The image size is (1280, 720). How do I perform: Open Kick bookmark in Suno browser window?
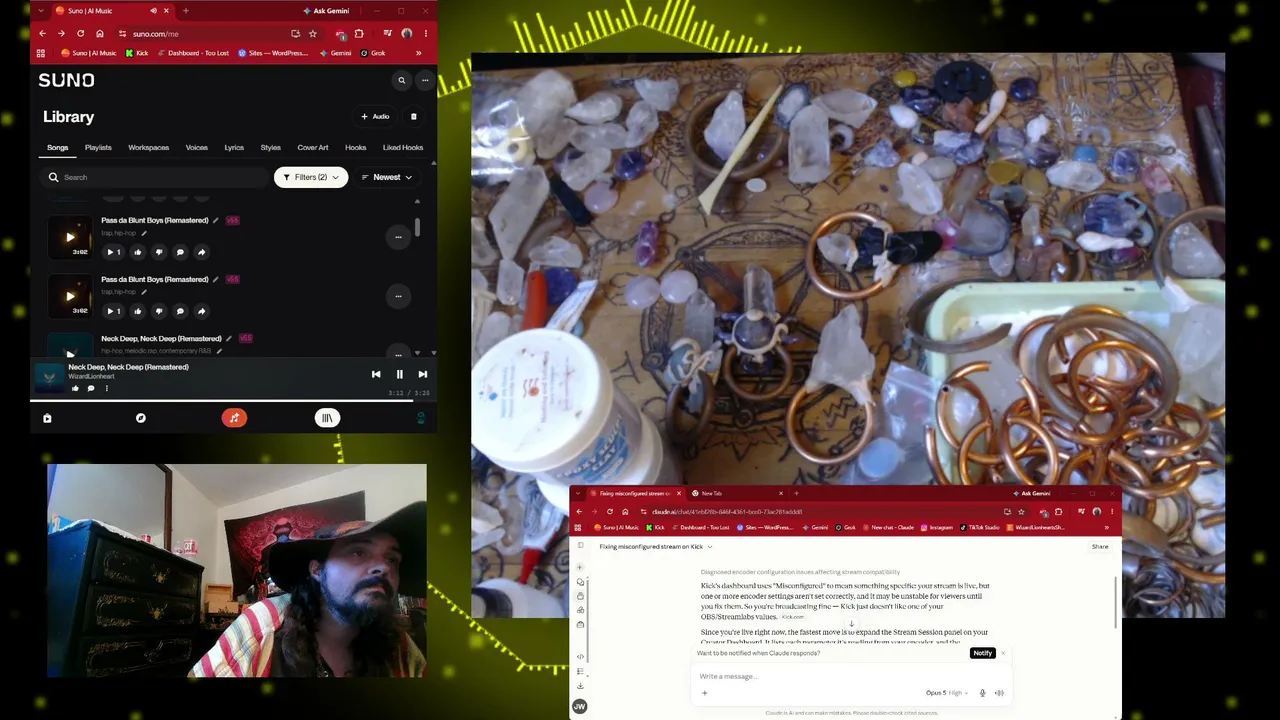tap(137, 53)
